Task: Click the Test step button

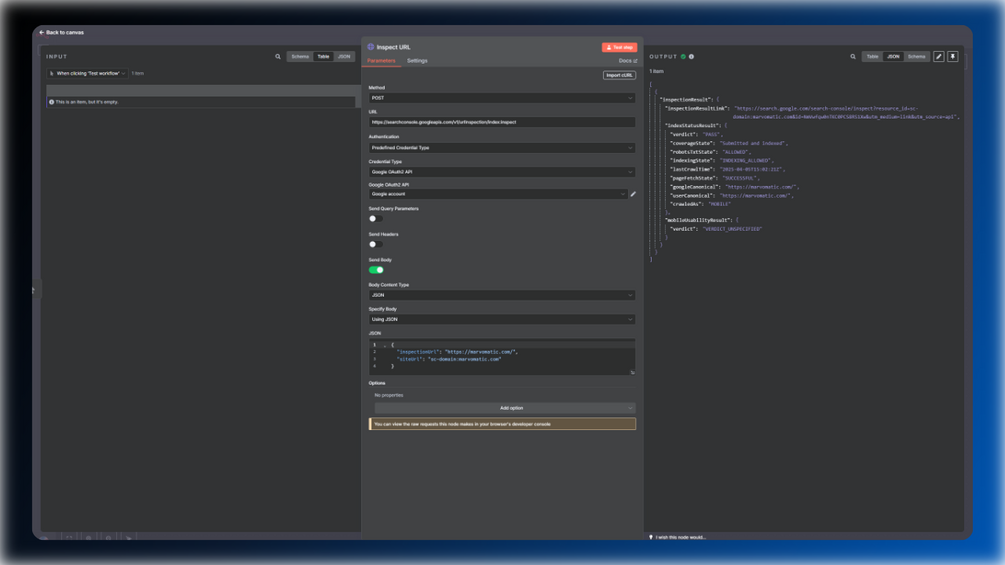Action: coord(619,47)
